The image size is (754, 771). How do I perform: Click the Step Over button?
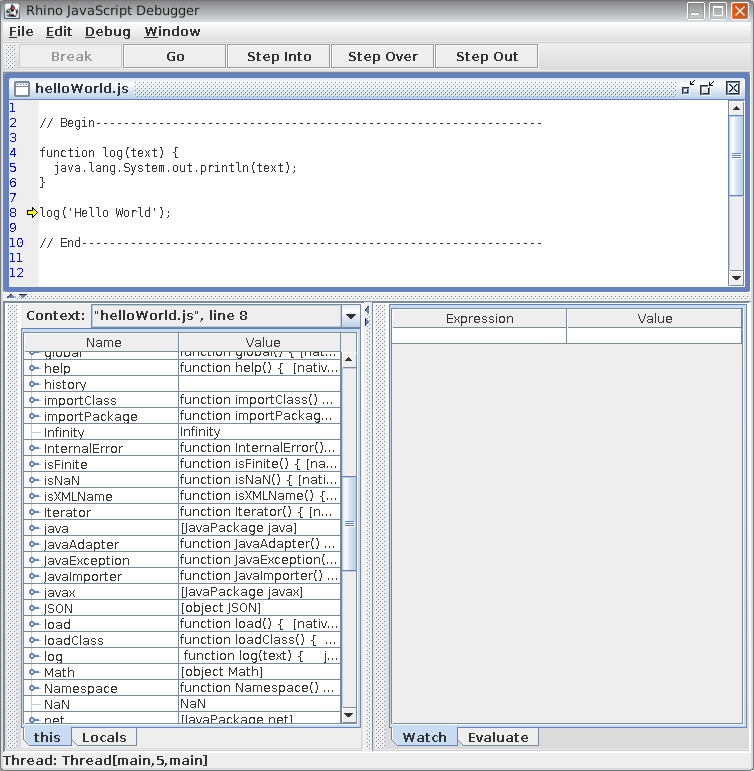pos(383,56)
